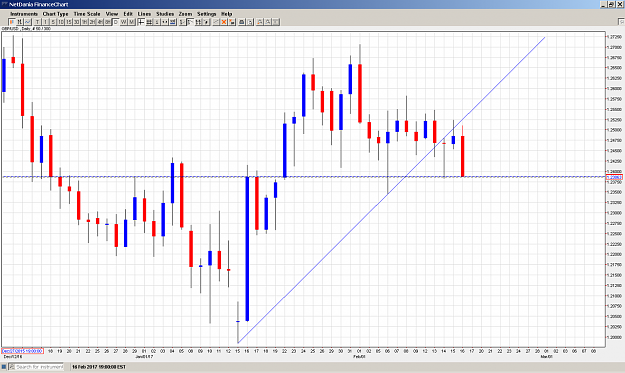Click the save/copy chart icon after print
Screen dimensions: 625x373
click(250, 22)
